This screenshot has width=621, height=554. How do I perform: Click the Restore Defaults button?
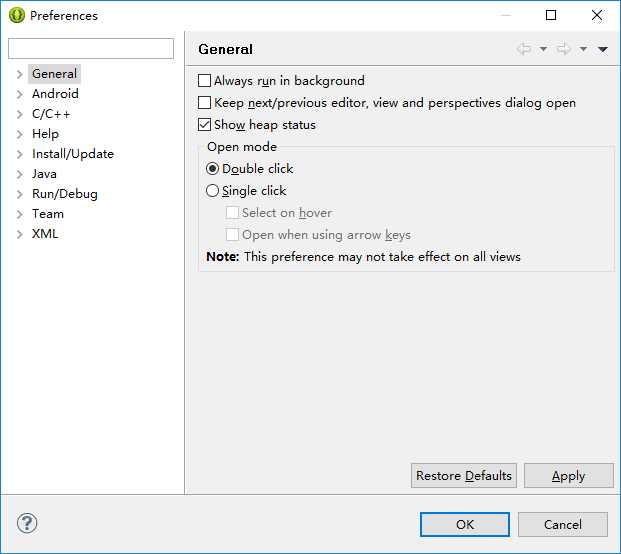click(464, 476)
